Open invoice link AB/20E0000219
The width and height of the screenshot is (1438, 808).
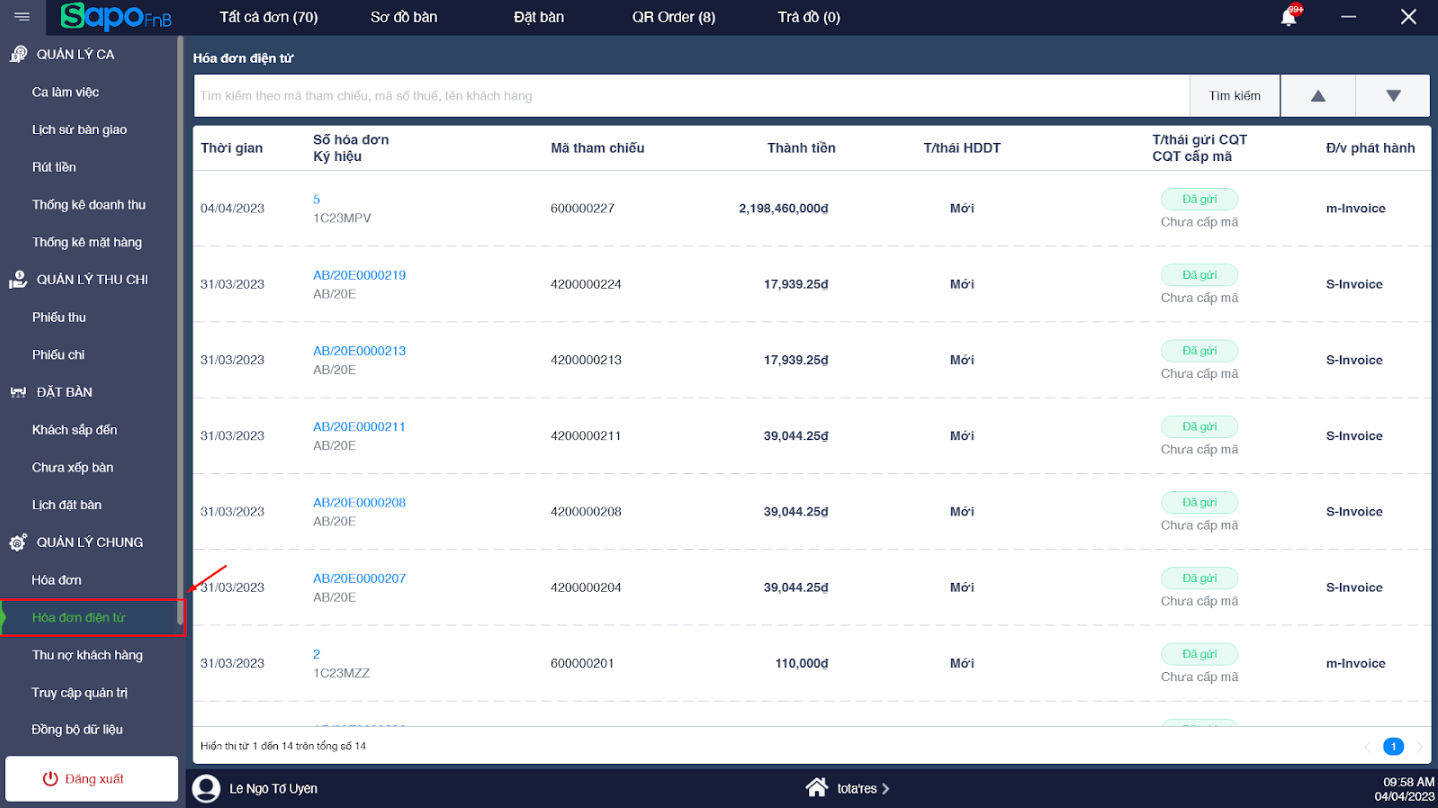point(360,275)
